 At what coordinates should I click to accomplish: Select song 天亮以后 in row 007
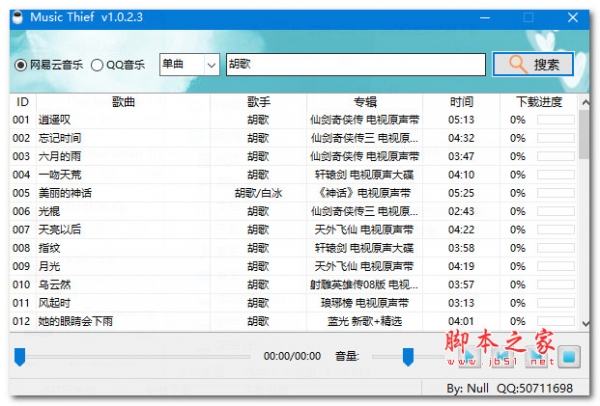tap(60, 230)
